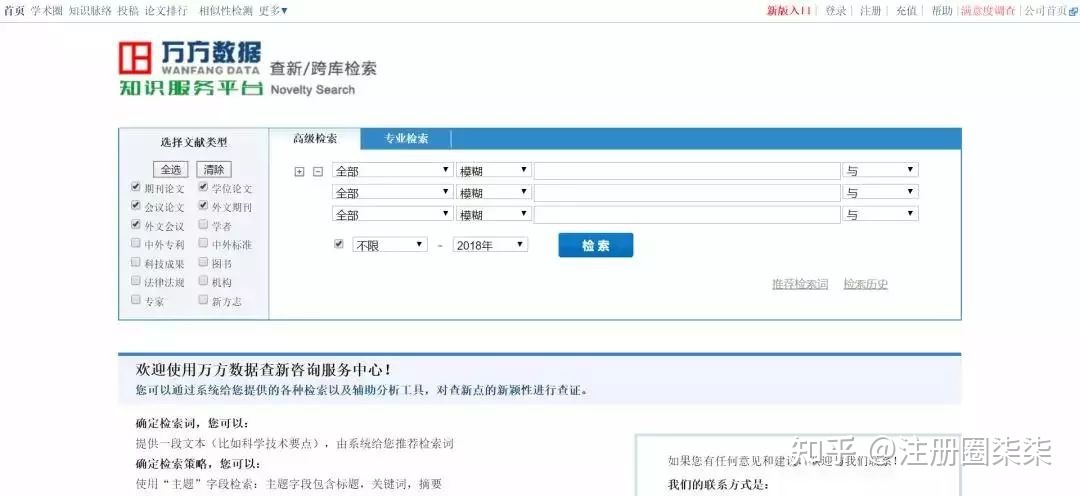Open the 帮助 link
Screen dimensions: 1080x496
click(942, 11)
